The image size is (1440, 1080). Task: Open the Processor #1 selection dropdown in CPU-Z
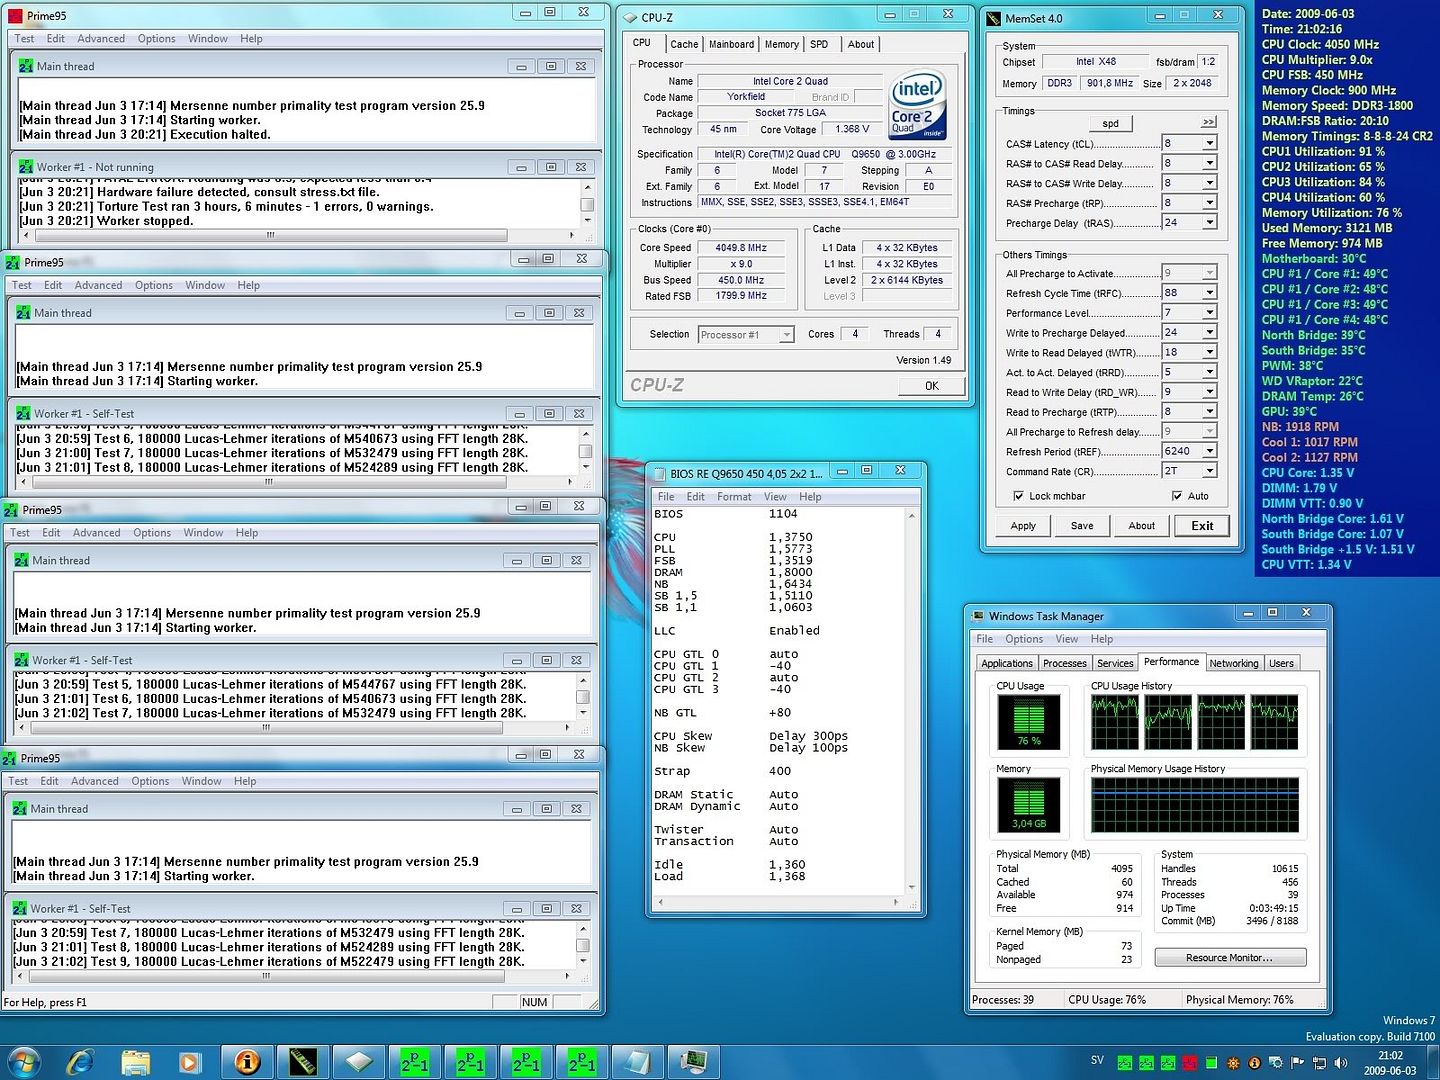[x=787, y=335]
